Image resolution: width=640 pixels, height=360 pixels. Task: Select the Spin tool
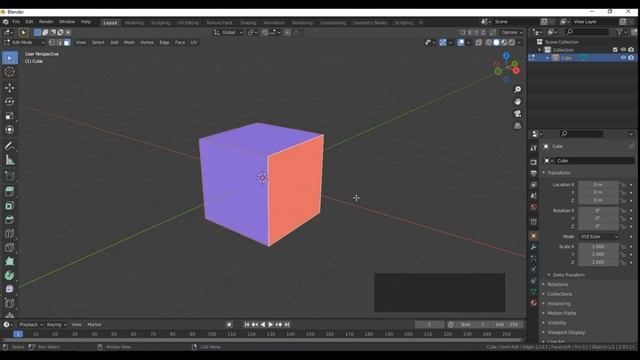coord(10,276)
